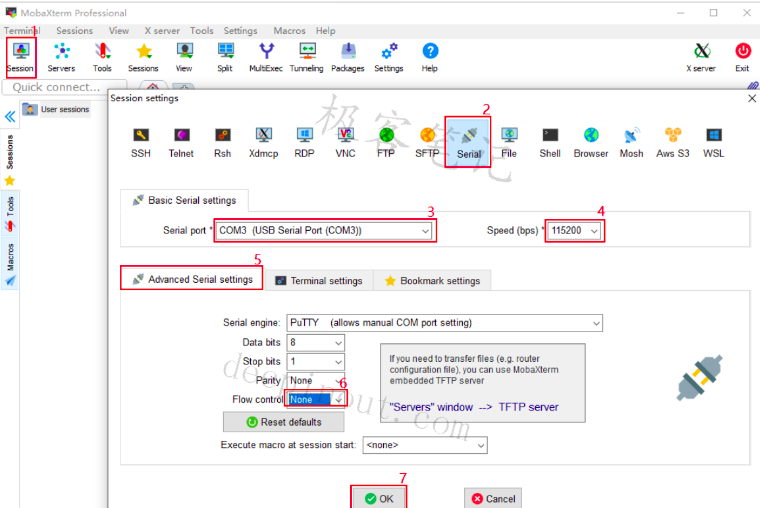Open the vertical Sessions sidebar tab
Image resolution: width=760 pixels, height=508 pixels.
[x=10, y=159]
